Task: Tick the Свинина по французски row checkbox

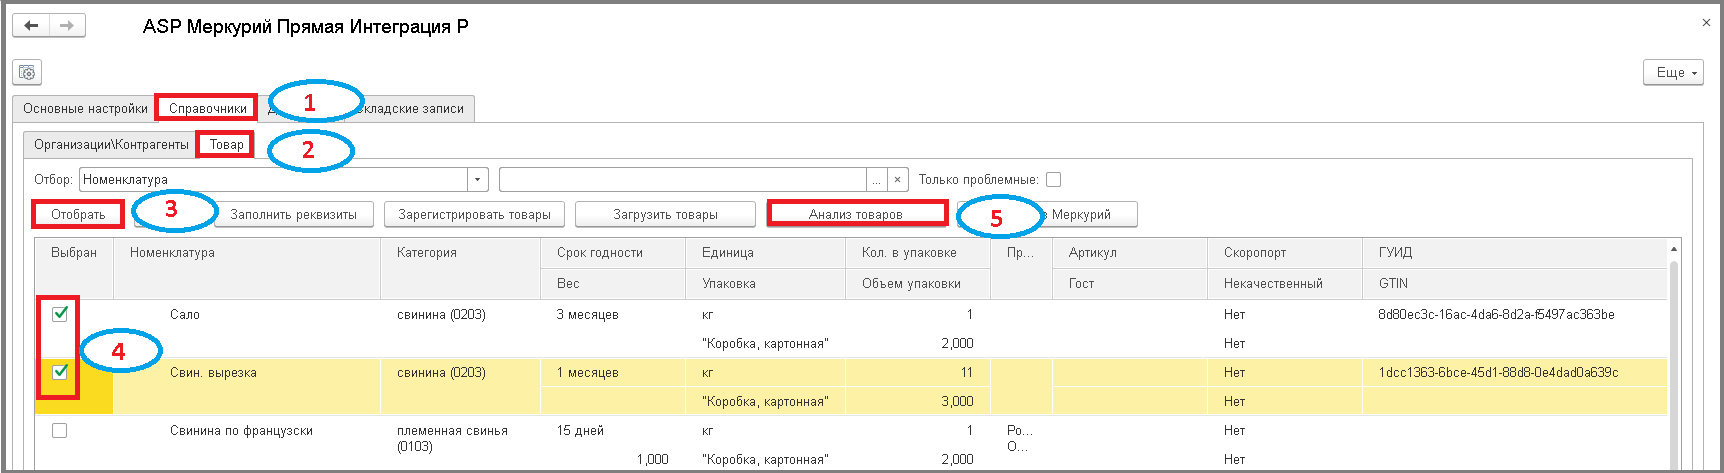Action: tap(60, 430)
